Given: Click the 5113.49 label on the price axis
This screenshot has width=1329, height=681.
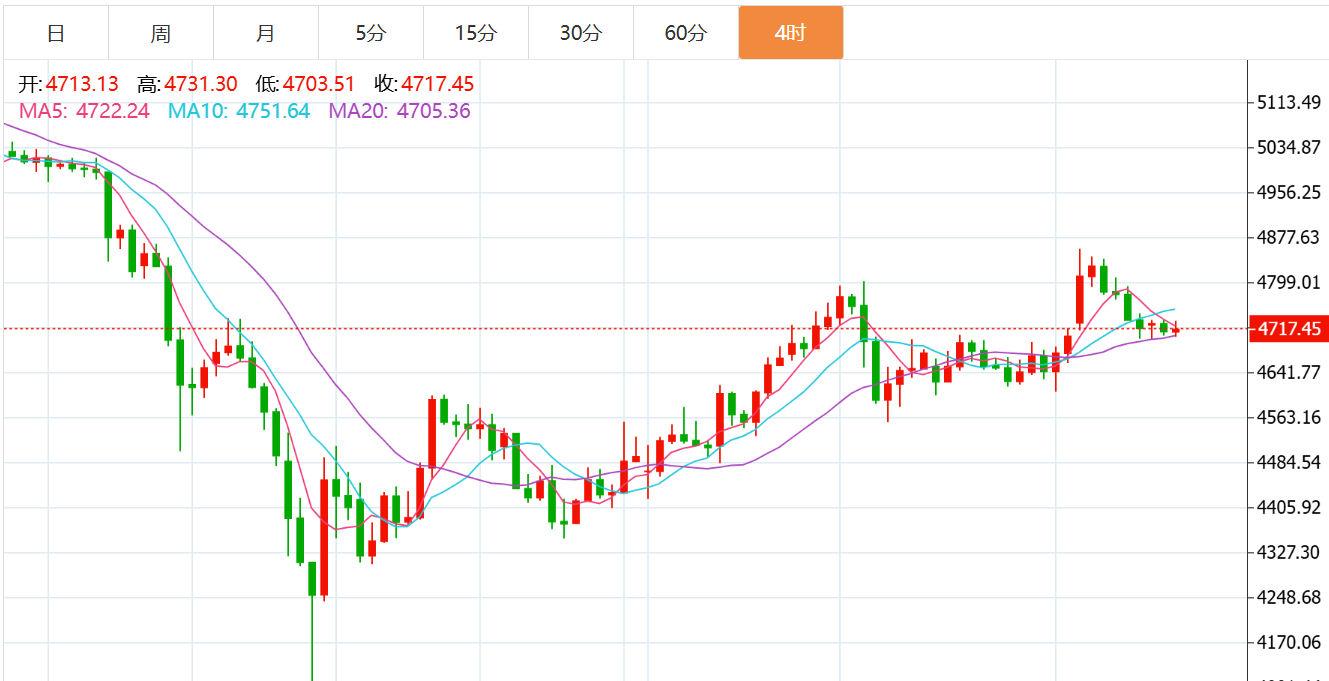Looking at the screenshot, I should 1289,103.
